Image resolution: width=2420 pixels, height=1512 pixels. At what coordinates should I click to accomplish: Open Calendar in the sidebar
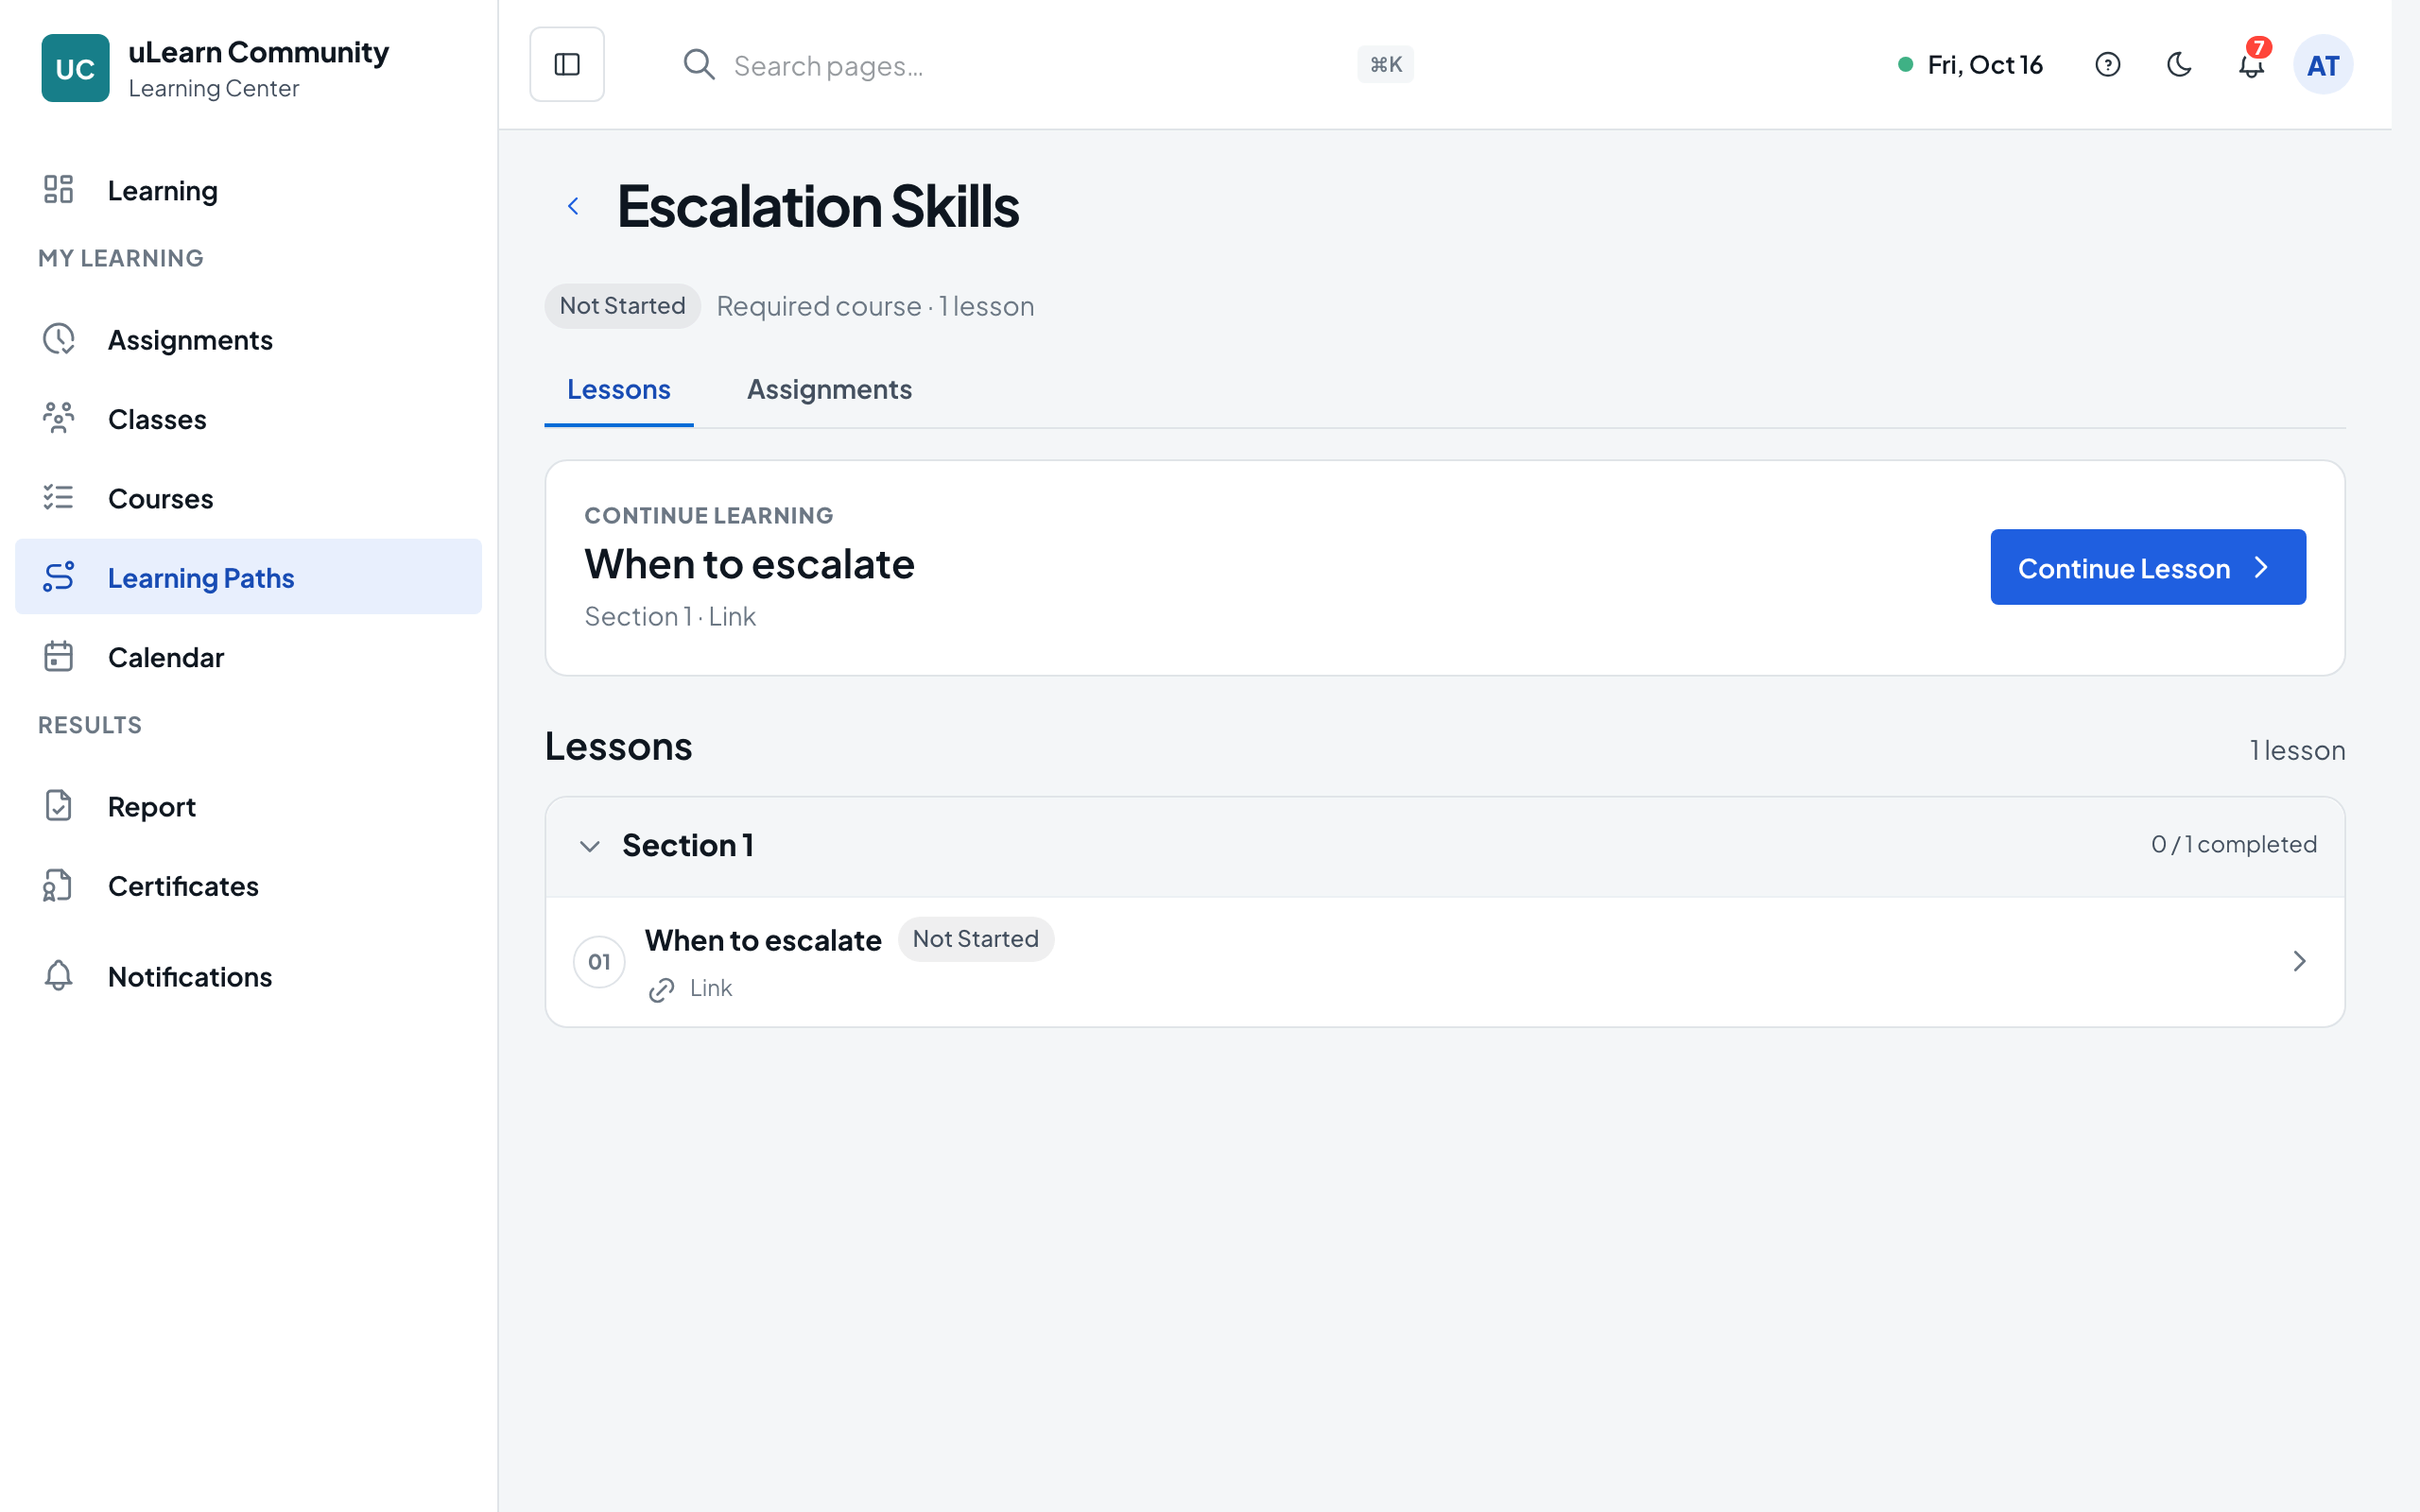click(x=248, y=656)
